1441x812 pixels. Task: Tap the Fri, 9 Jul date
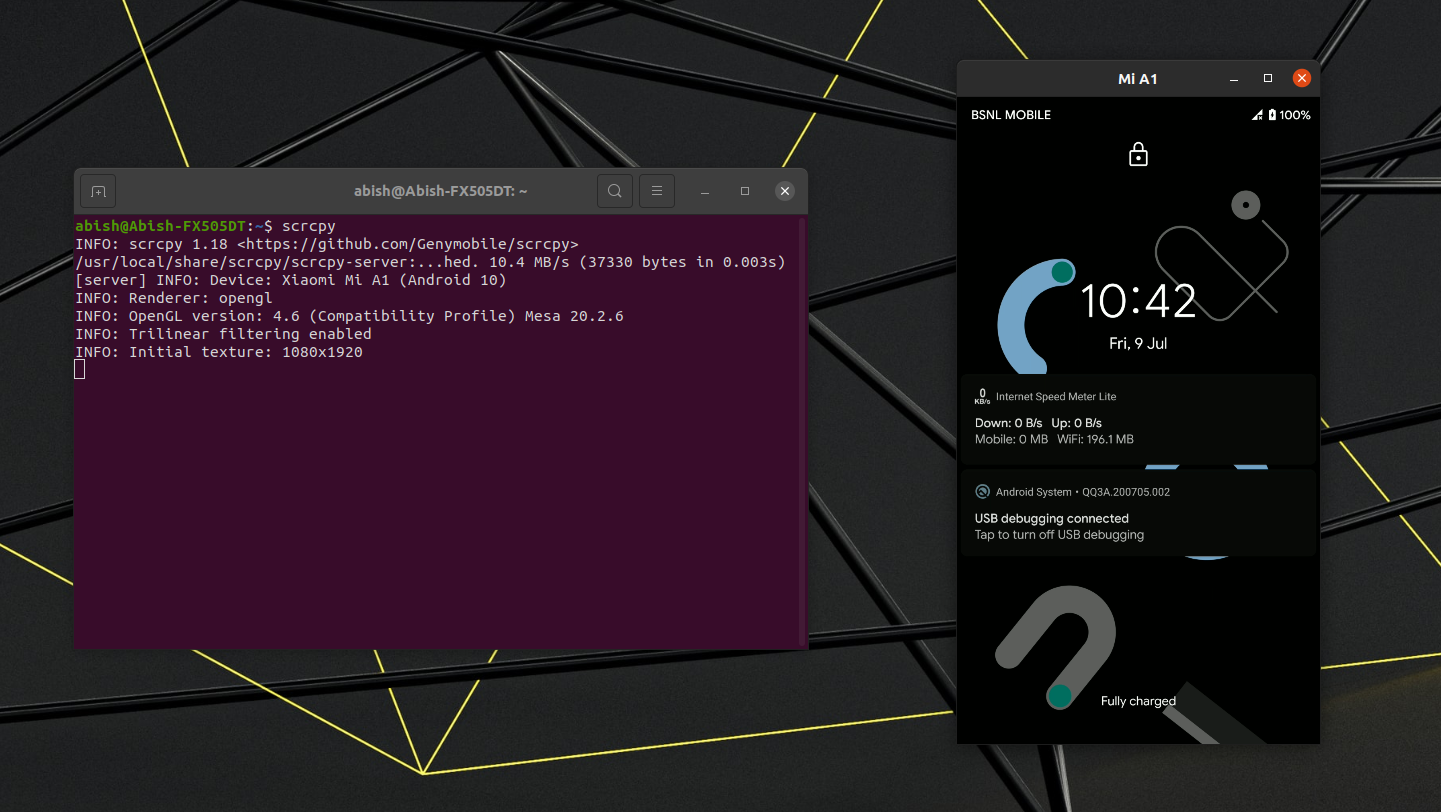[x=1138, y=343]
